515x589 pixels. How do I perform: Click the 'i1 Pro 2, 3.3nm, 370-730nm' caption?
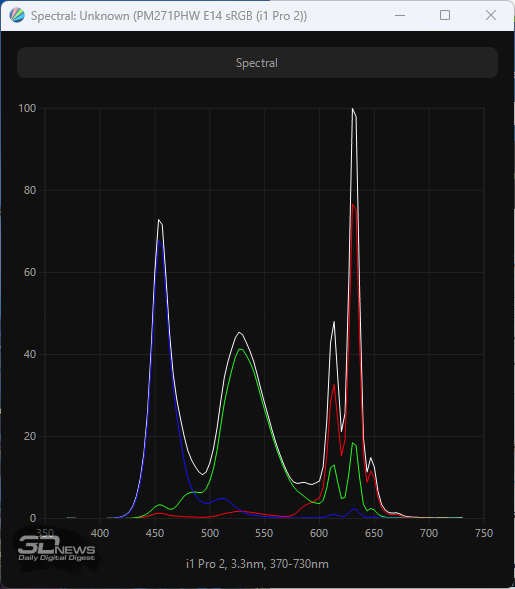click(257, 564)
